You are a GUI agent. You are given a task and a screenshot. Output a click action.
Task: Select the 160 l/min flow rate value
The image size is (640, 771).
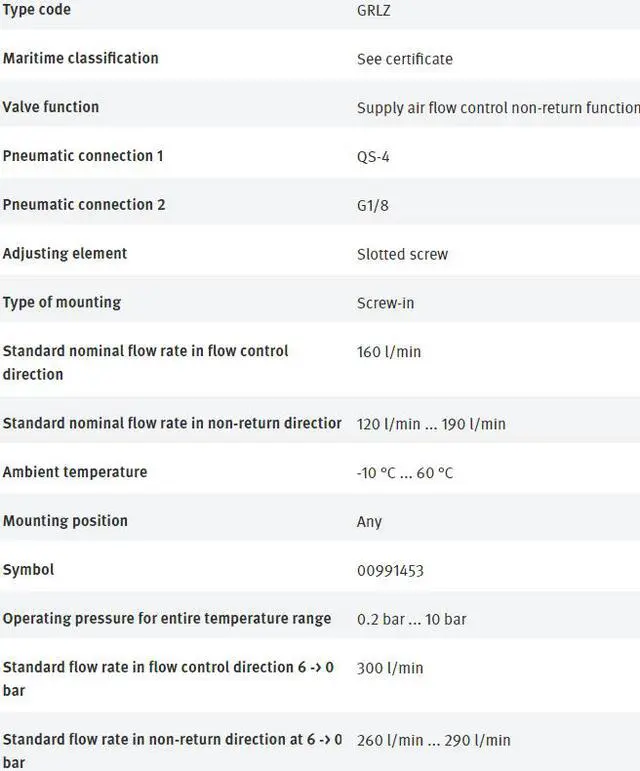click(x=390, y=352)
